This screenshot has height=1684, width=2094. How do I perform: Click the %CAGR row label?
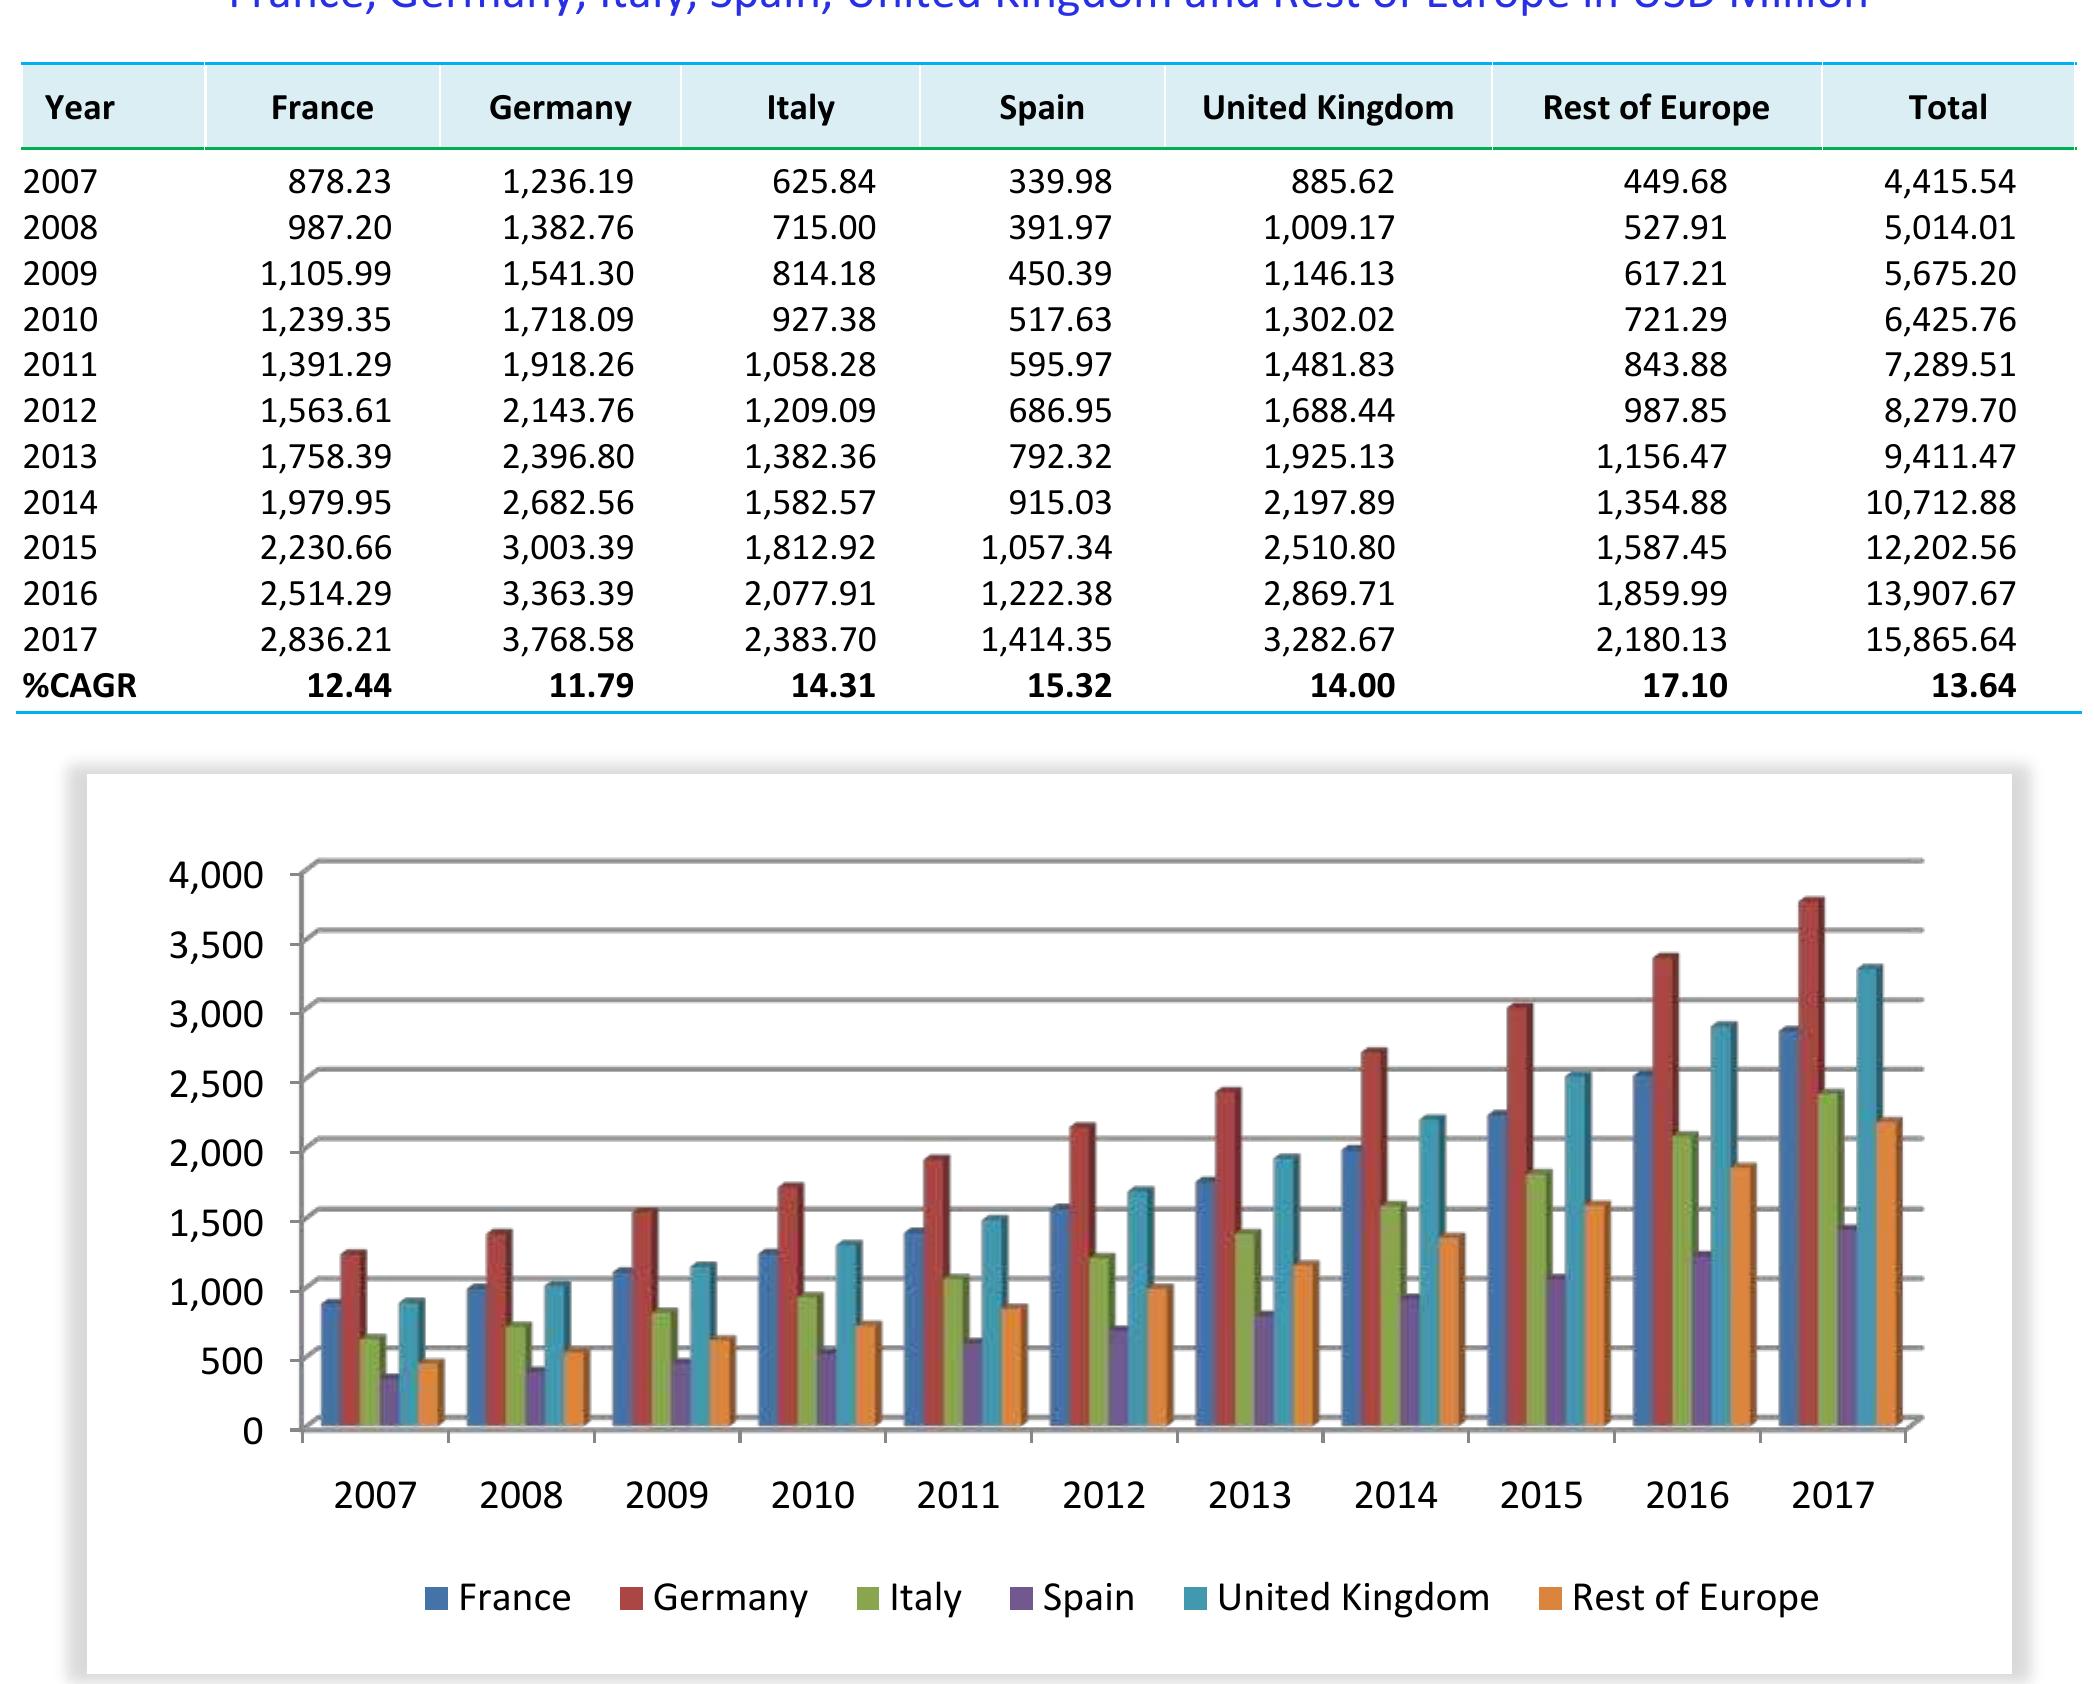[x=80, y=686]
